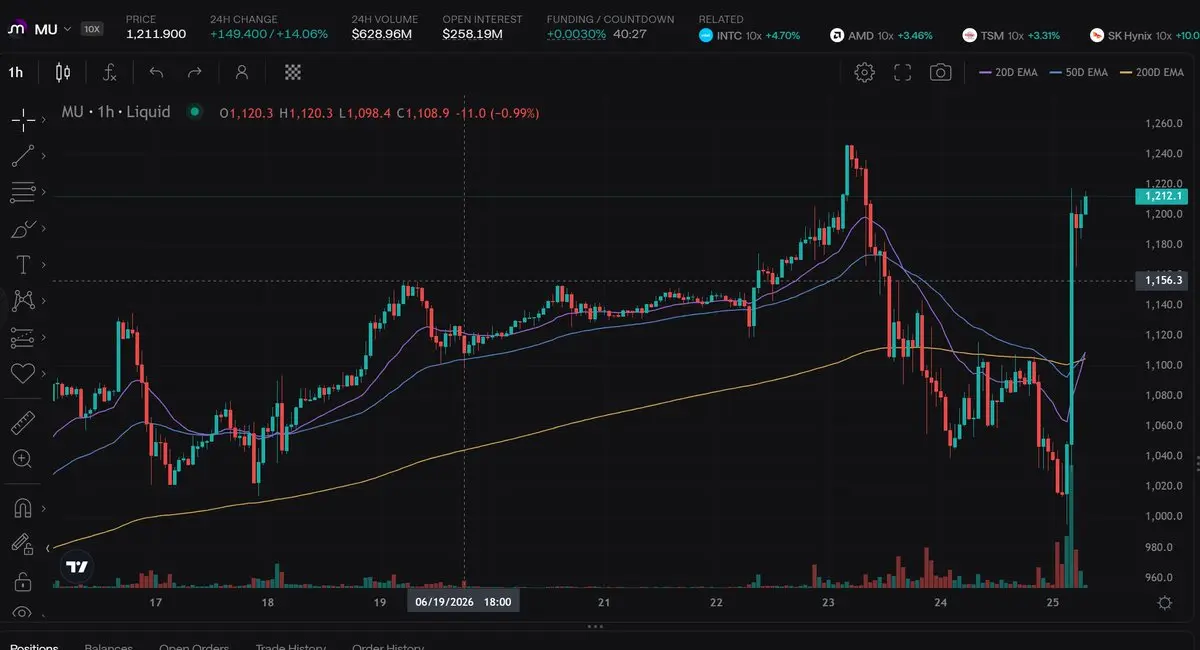This screenshot has height=650, width=1200.
Task: Select the ruler measure tool
Action: pyautogui.click(x=23, y=422)
